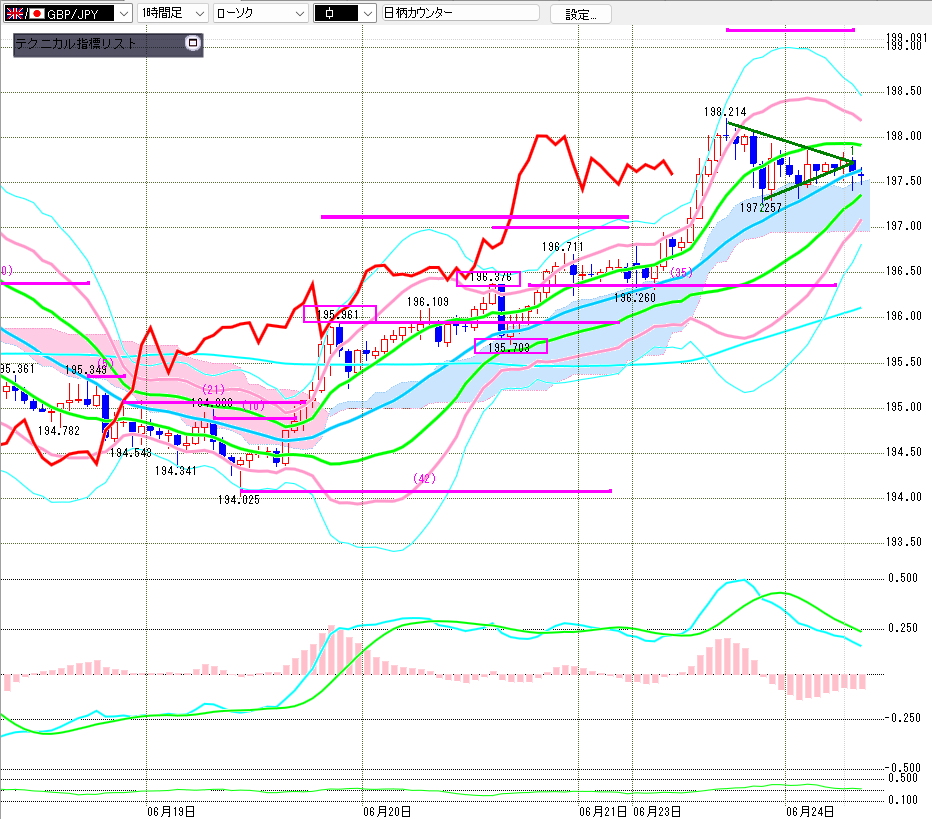Viewport: 932px width, 819px height.
Task: Click the 06月24日 date label
Action: point(810,811)
